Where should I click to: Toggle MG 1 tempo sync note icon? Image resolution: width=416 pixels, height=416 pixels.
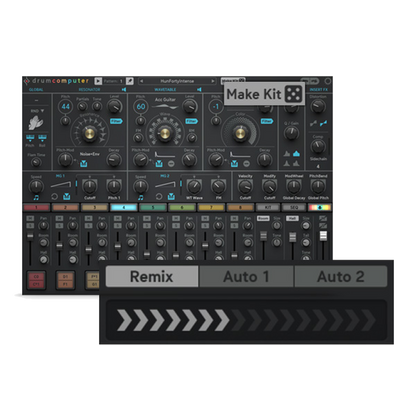[36, 198]
